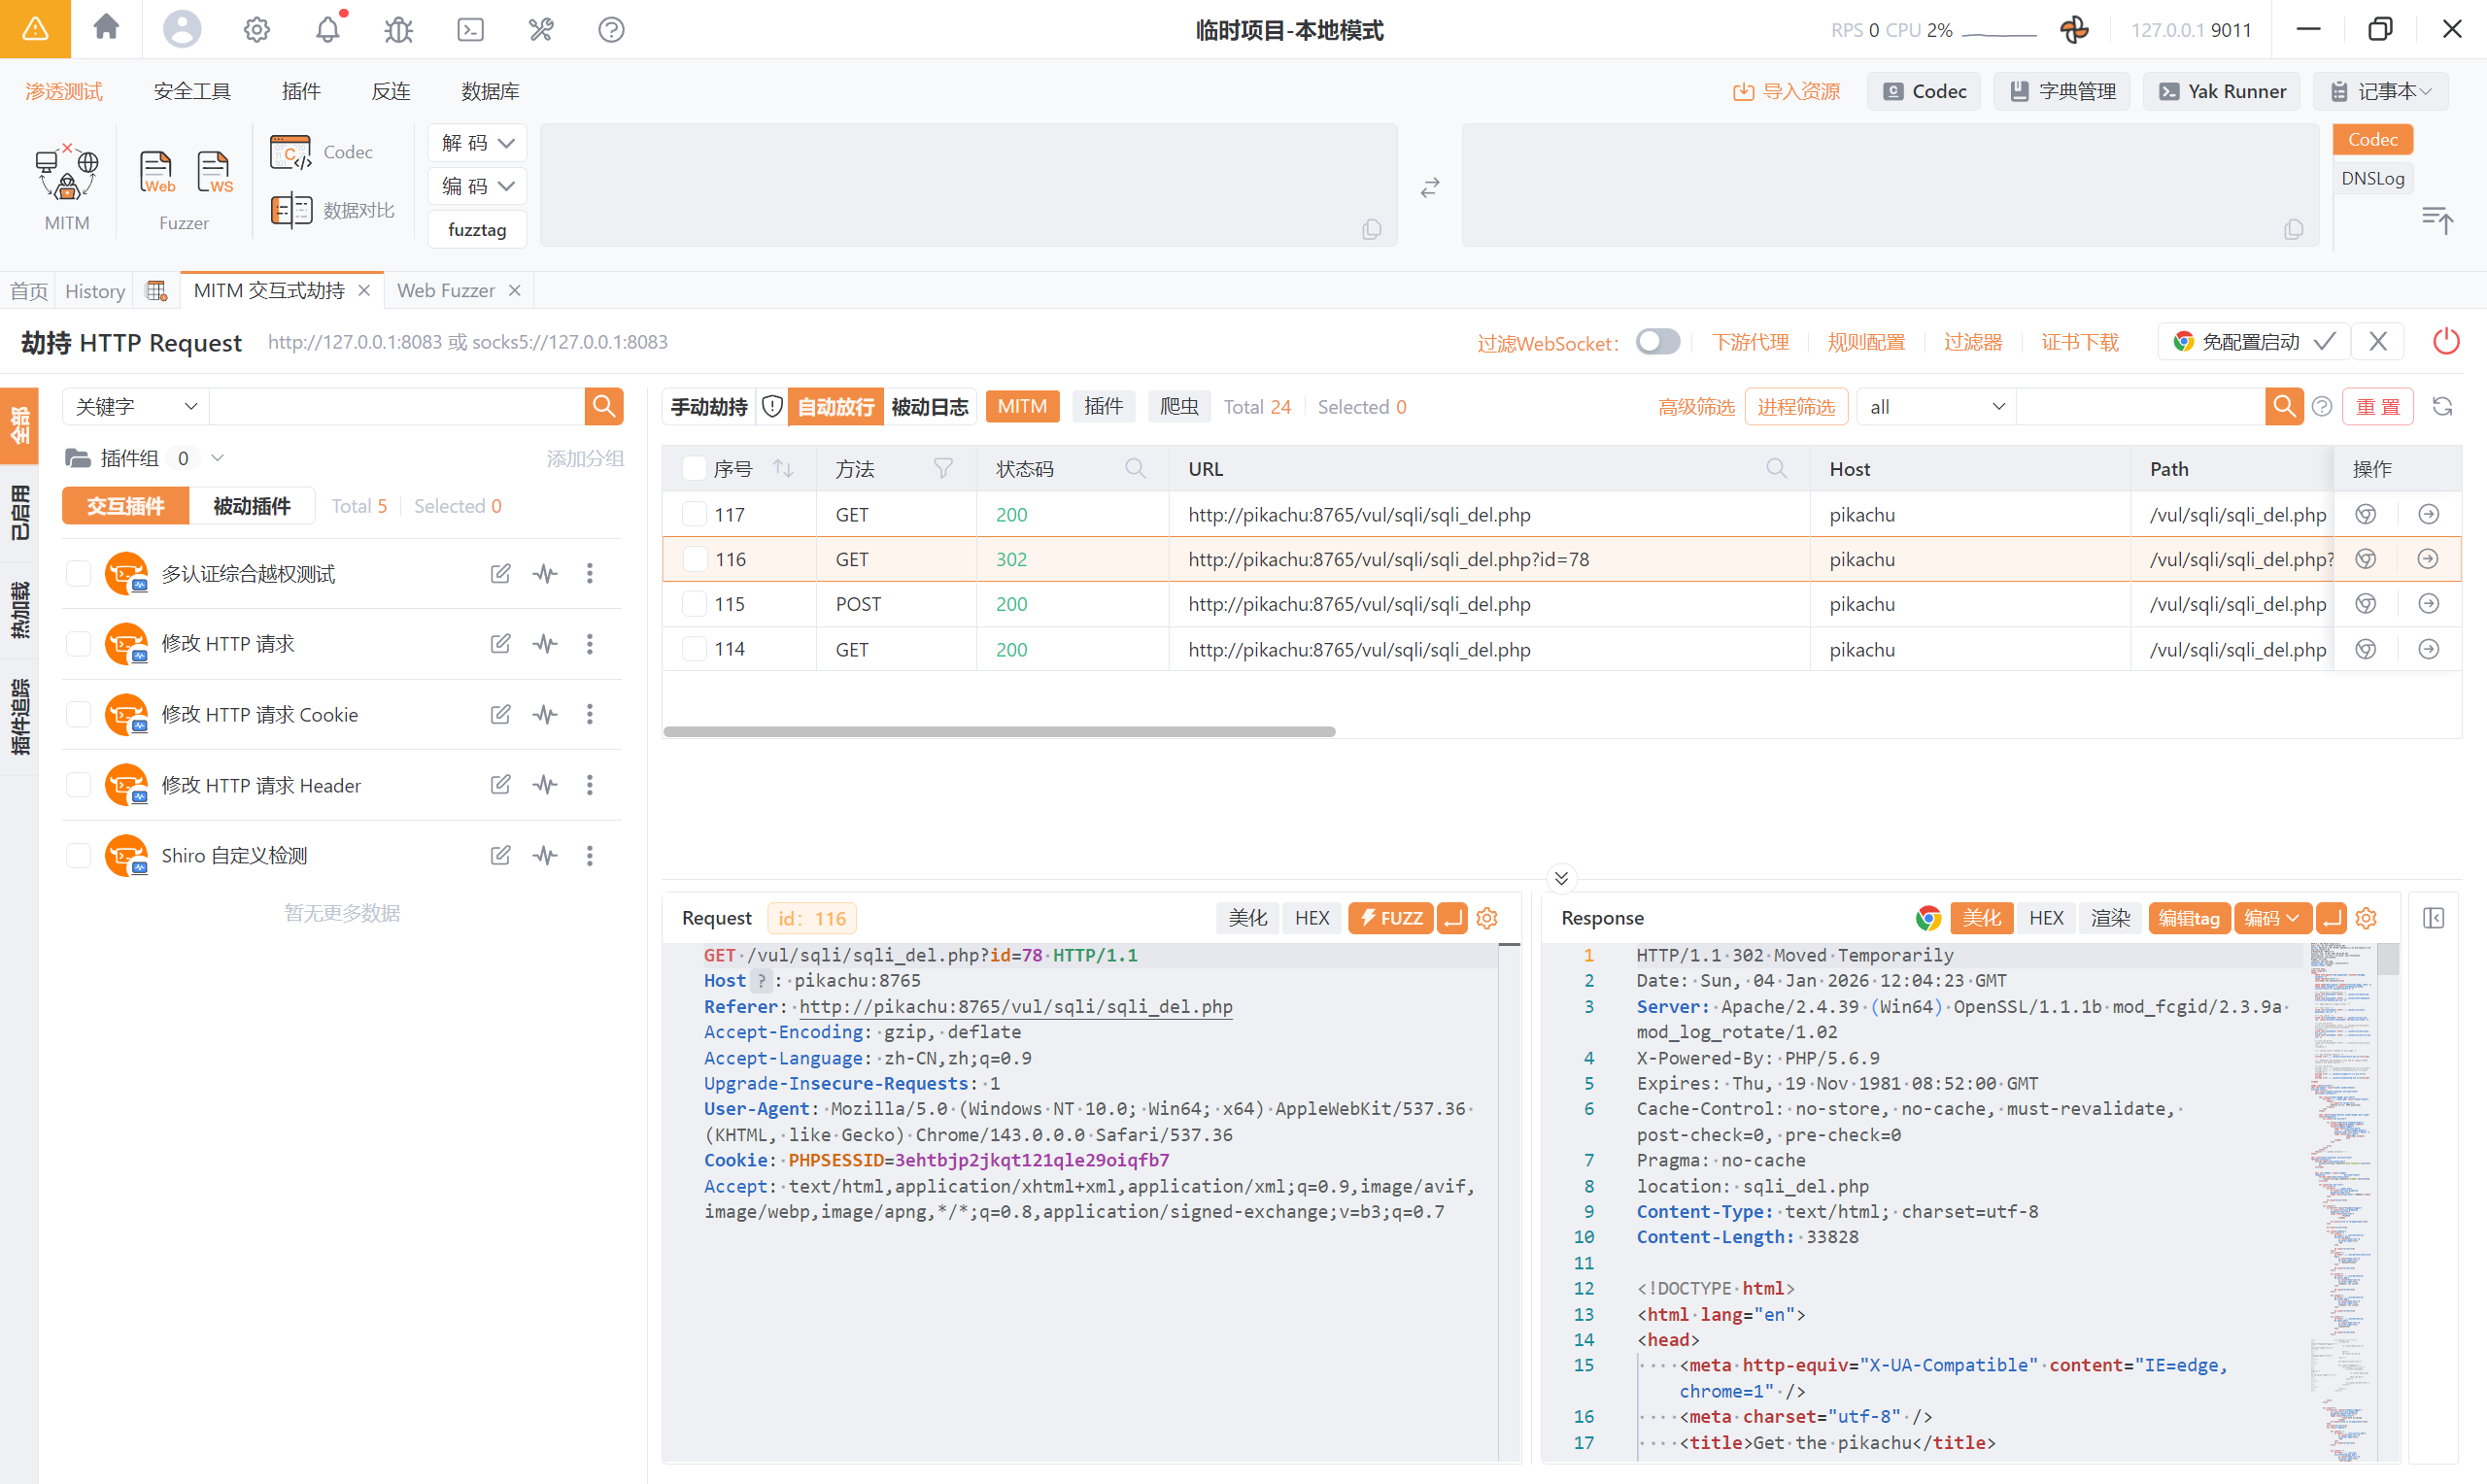Open the WS Fuzzer icon
The width and height of the screenshot is (2487, 1484).
tap(214, 172)
